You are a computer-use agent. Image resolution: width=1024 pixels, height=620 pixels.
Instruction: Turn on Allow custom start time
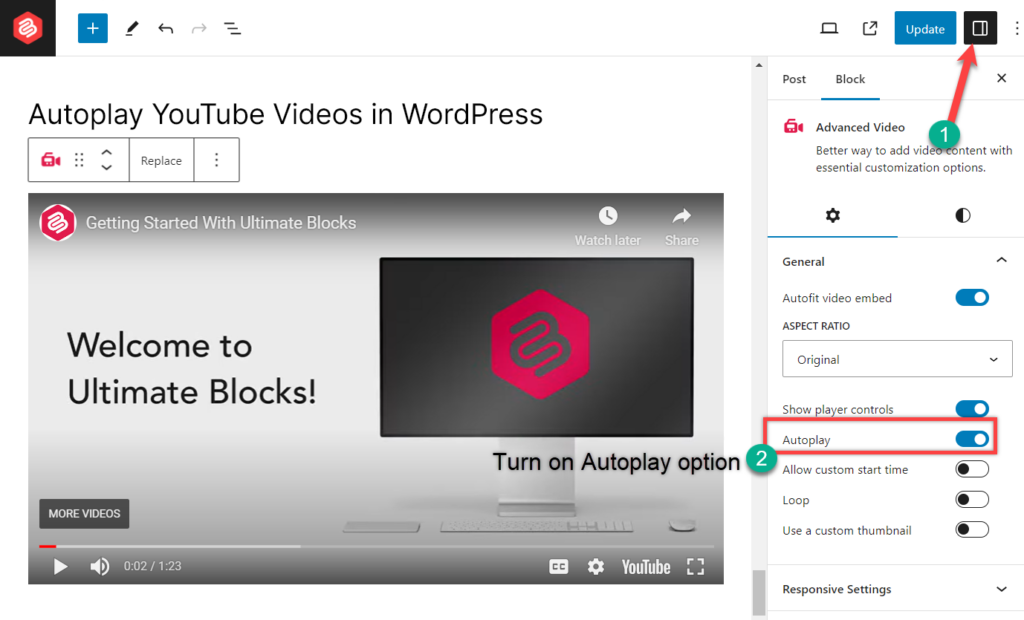pyautogui.click(x=971, y=469)
